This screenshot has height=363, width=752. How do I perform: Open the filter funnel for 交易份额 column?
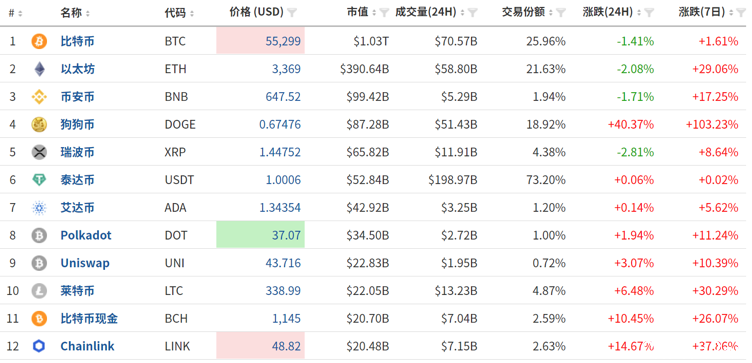(561, 13)
